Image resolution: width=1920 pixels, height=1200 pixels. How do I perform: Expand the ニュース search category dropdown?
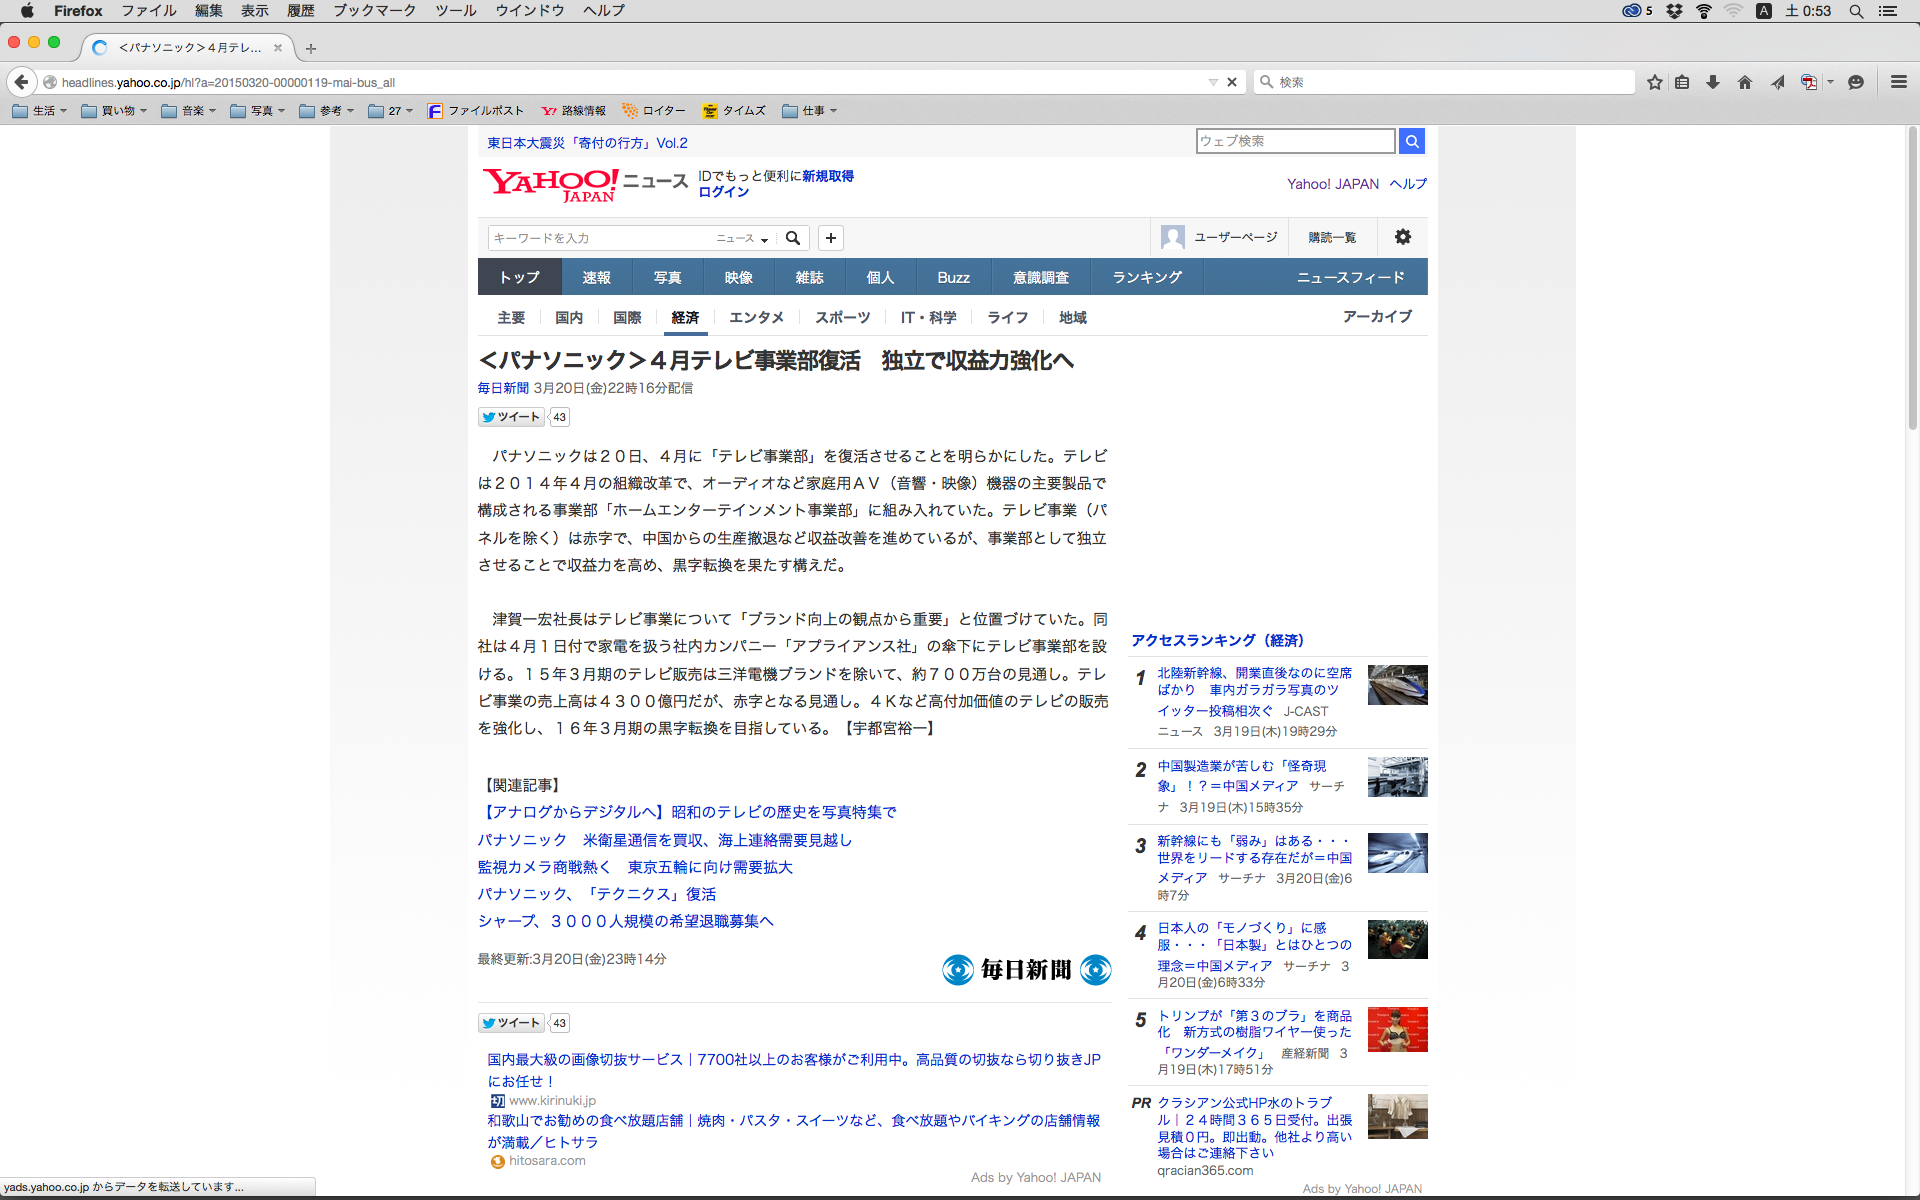tap(742, 238)
